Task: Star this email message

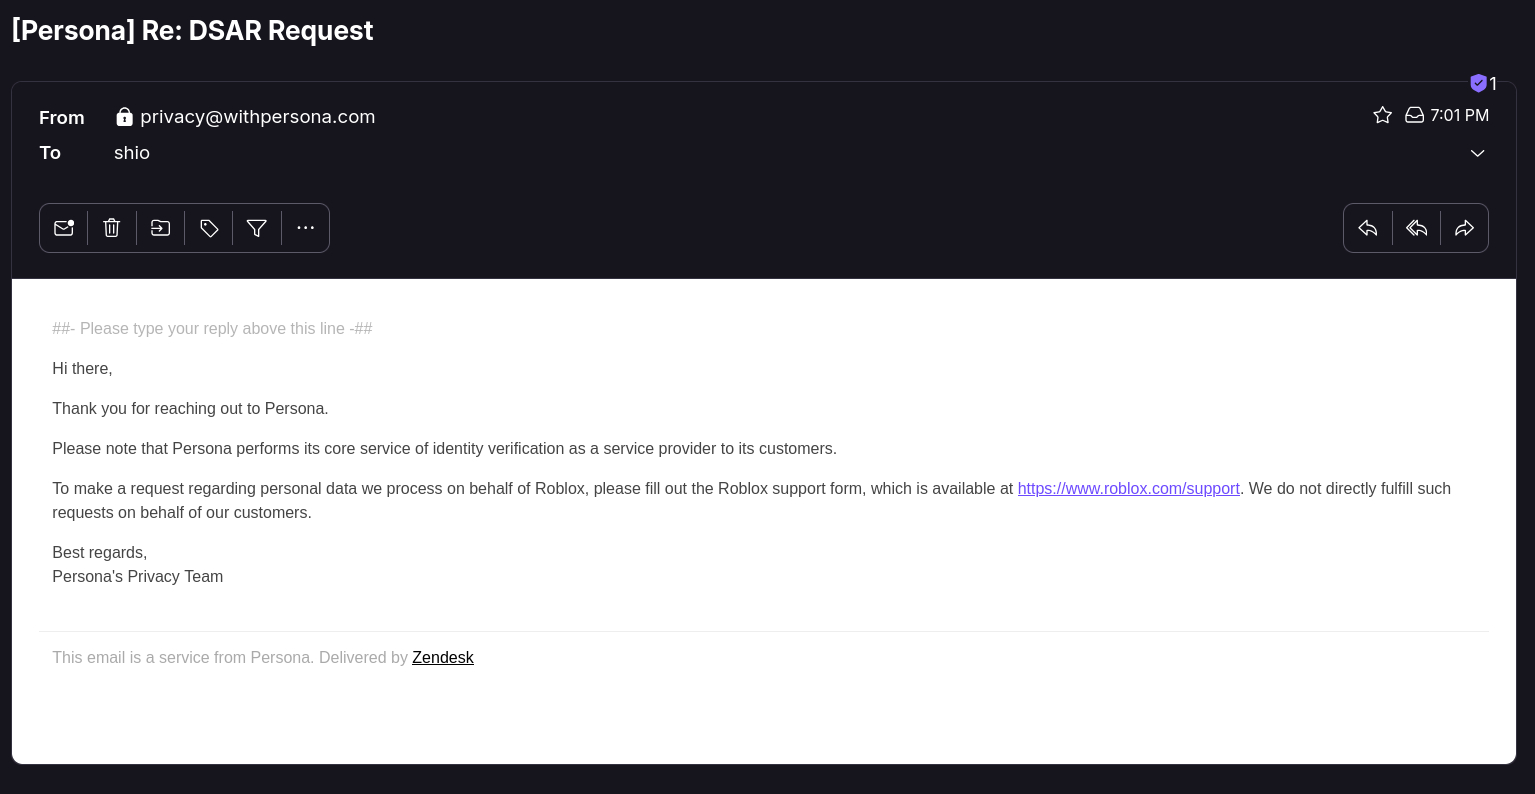Action: pyautogui.click(x=1382, y=115)
